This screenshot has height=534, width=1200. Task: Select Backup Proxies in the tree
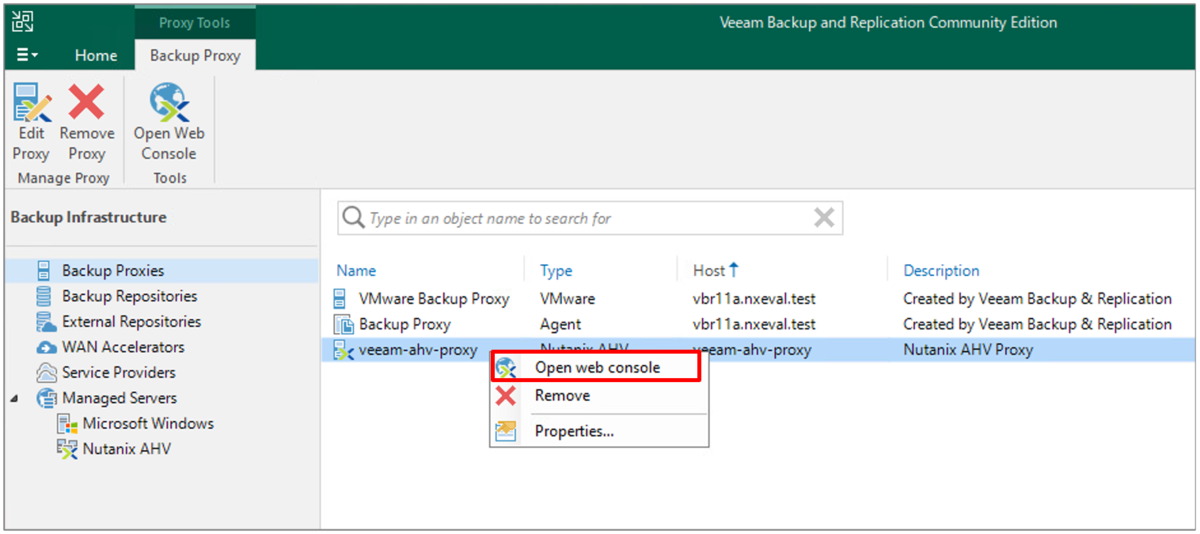113,270
